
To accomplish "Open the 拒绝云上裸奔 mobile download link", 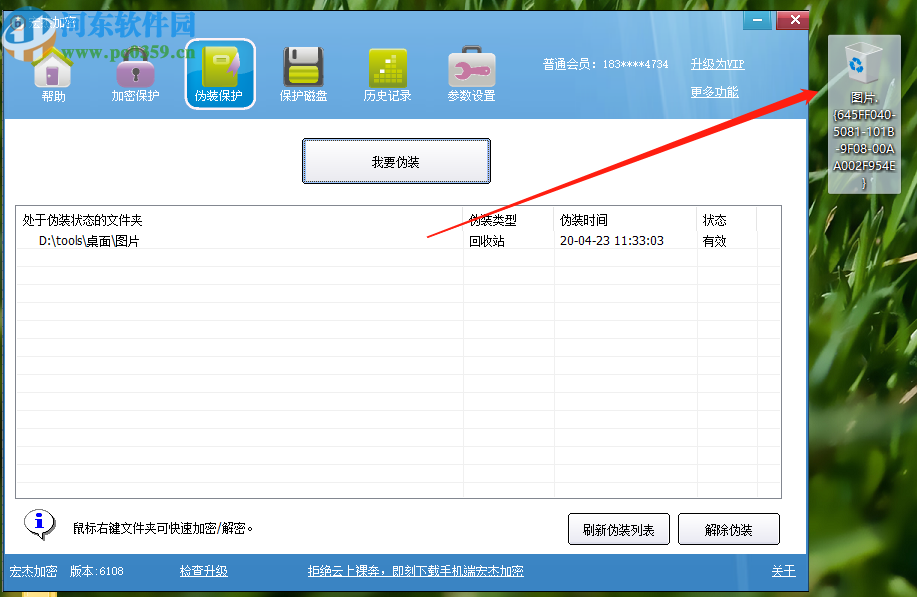I will click(416, 571).
